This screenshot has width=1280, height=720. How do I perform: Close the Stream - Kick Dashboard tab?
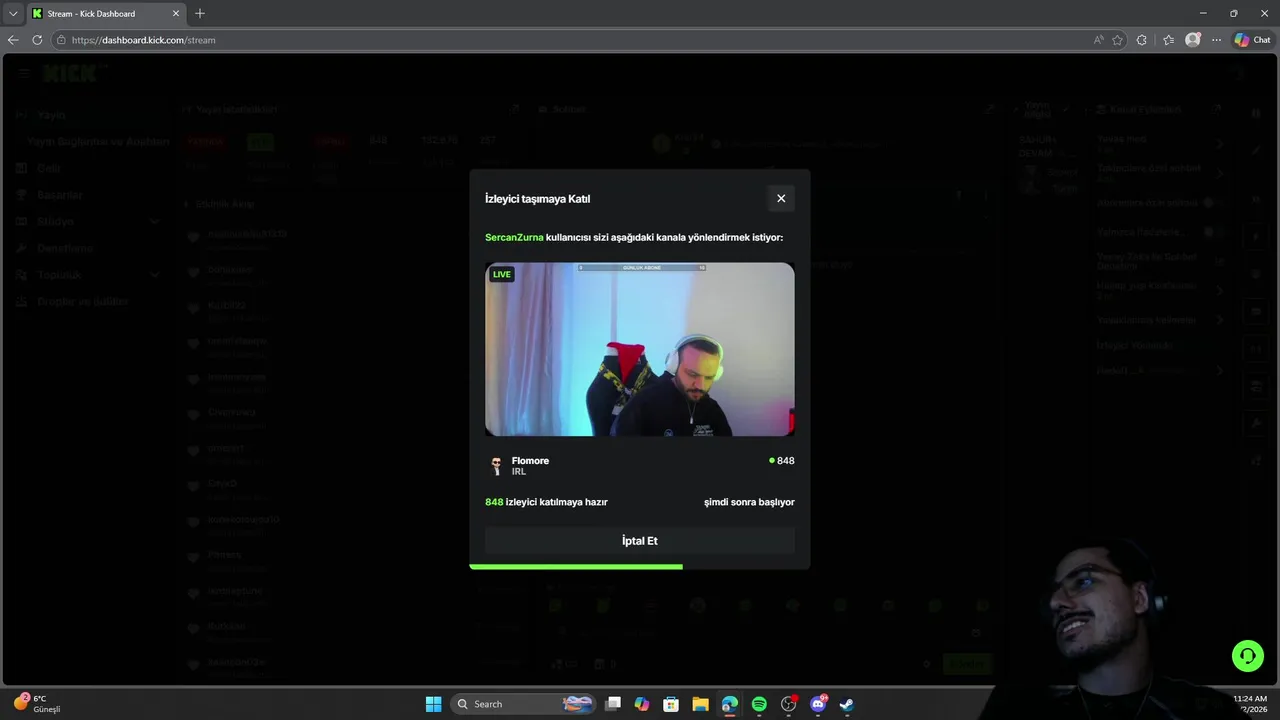(176, 14)
